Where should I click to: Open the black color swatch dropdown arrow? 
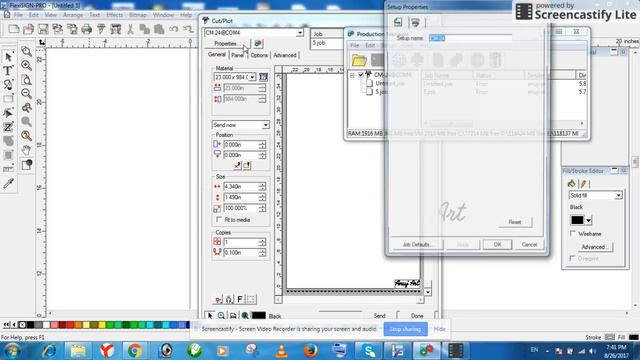click(588, 220)
